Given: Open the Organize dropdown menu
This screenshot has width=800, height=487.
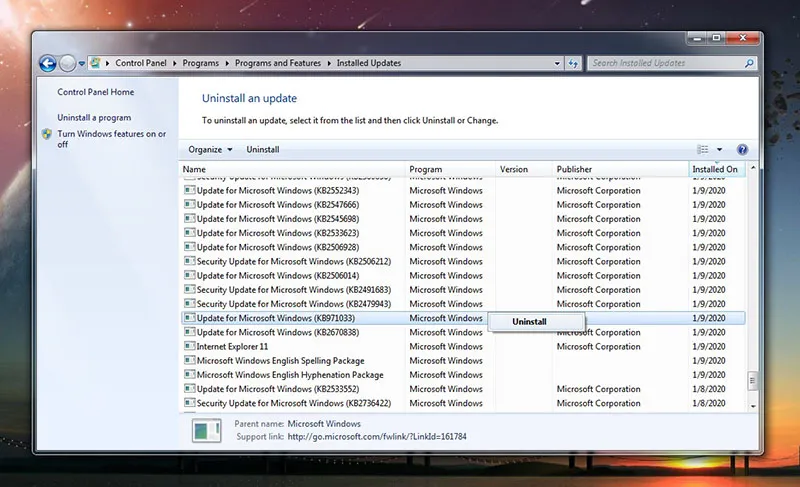Looking at the screenshot, I should point(210,150).
